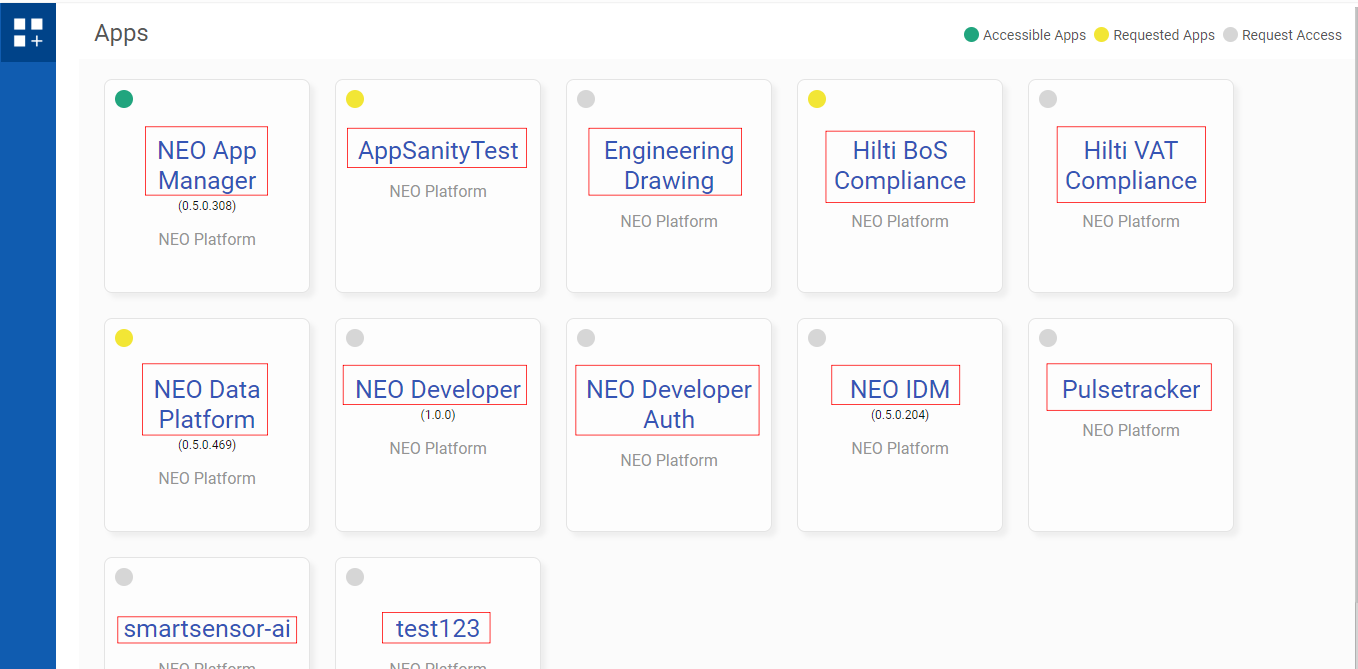Click 'NEO Platform' text under Hilti VAT Compliance
1358x669 pixels.
click(1131, 221)
